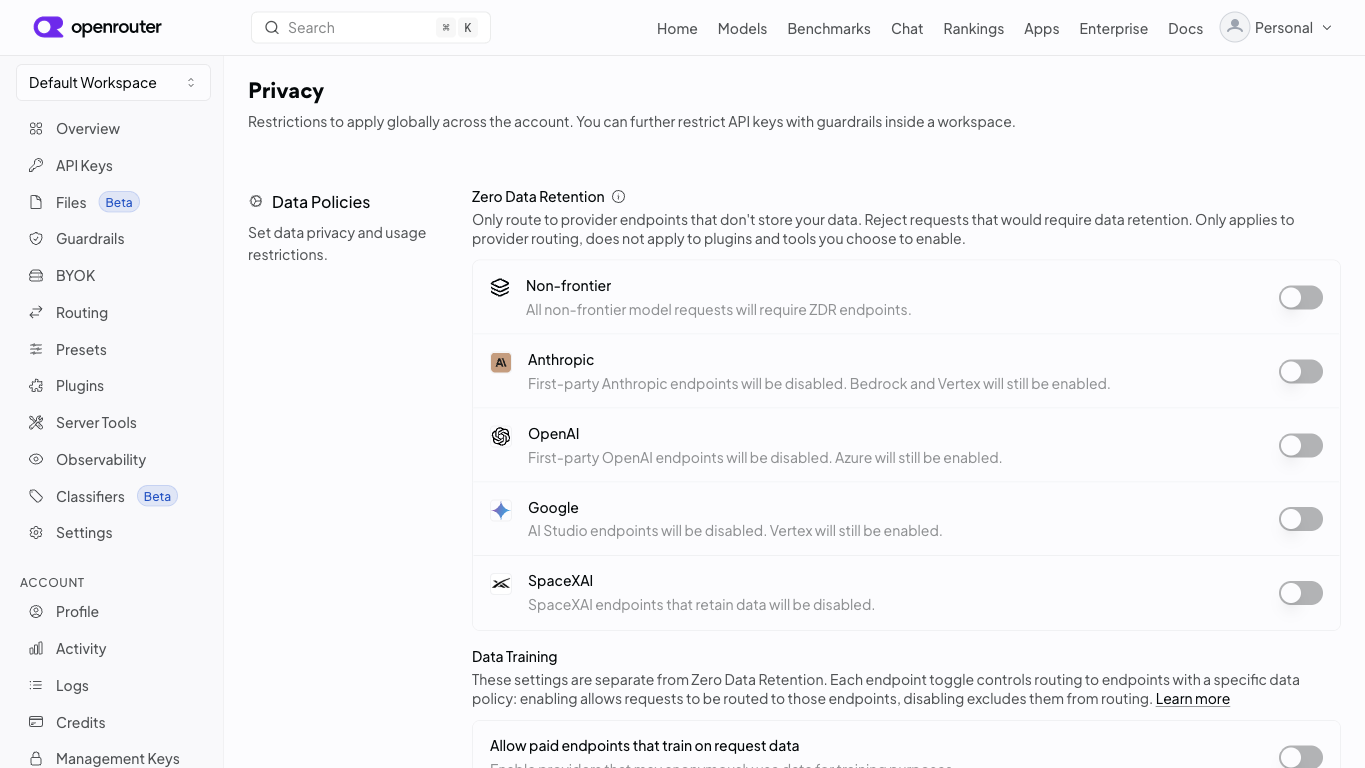Click the Google sparkle logo icon
Screen dimensions: 1365x768
pyautogui.click(x=501, y=511)
